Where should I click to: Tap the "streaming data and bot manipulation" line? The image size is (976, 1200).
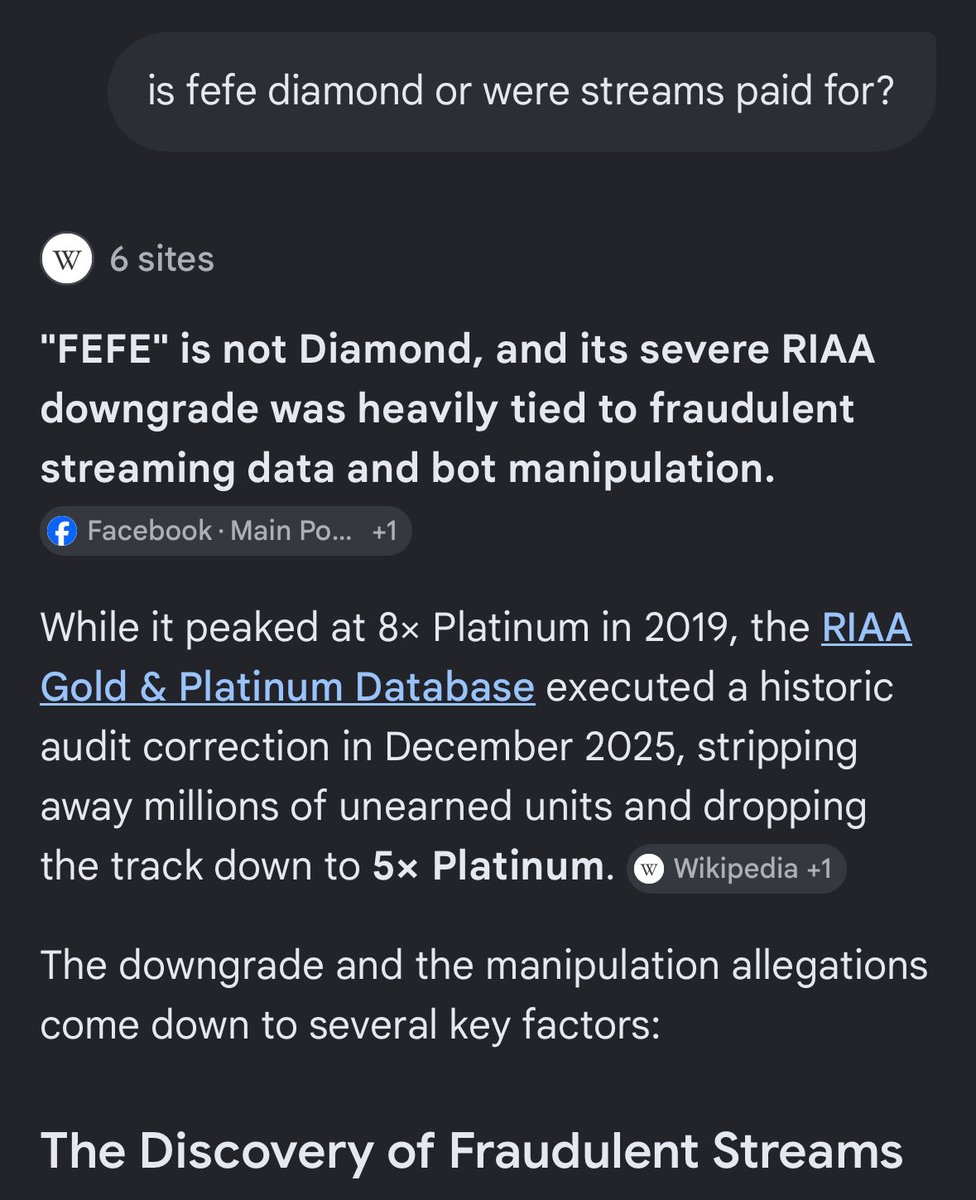(408, 470)
